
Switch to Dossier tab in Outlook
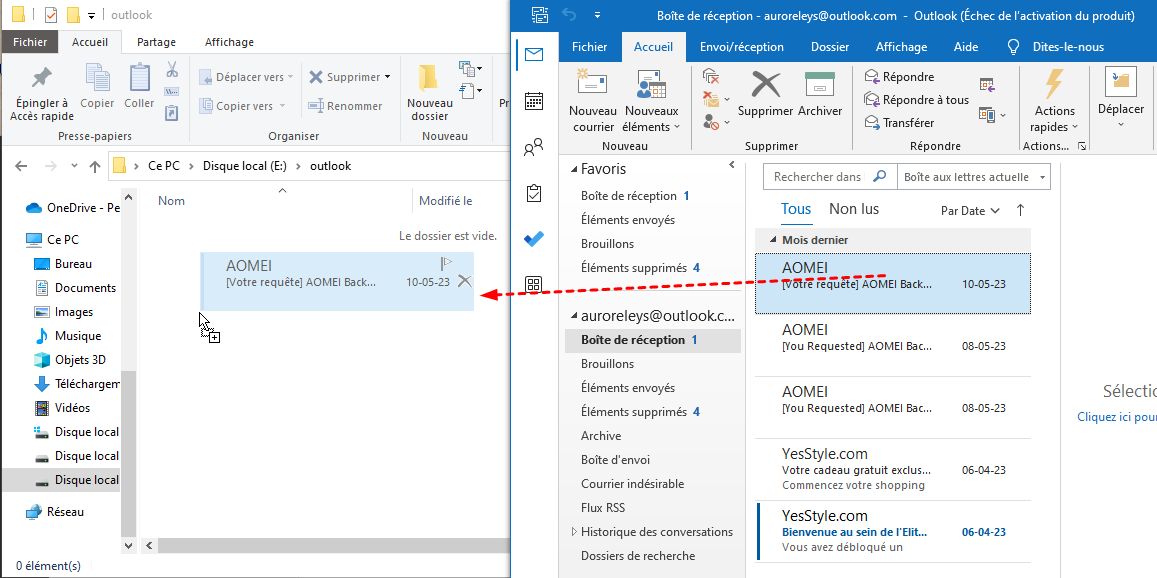point(830,47)
